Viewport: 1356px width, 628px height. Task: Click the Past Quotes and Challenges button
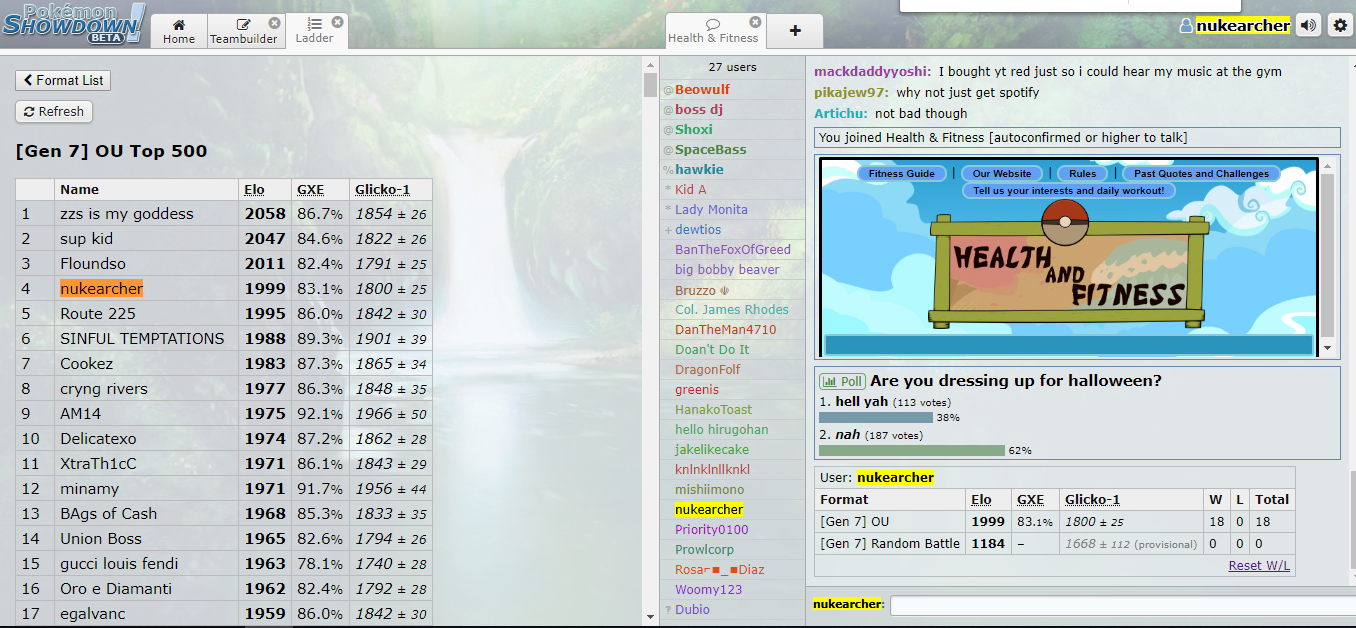click(x=1201, y=173)
